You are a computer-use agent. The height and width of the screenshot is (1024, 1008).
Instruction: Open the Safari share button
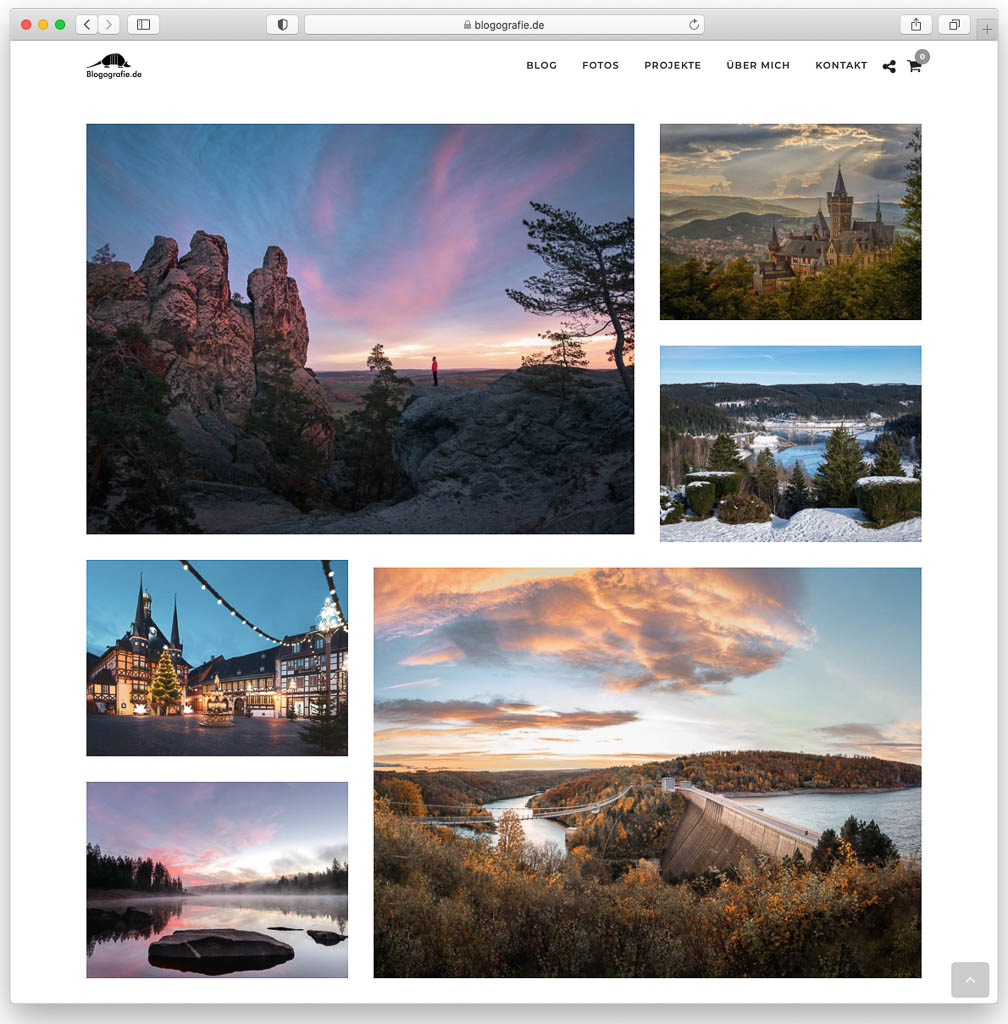916,25
